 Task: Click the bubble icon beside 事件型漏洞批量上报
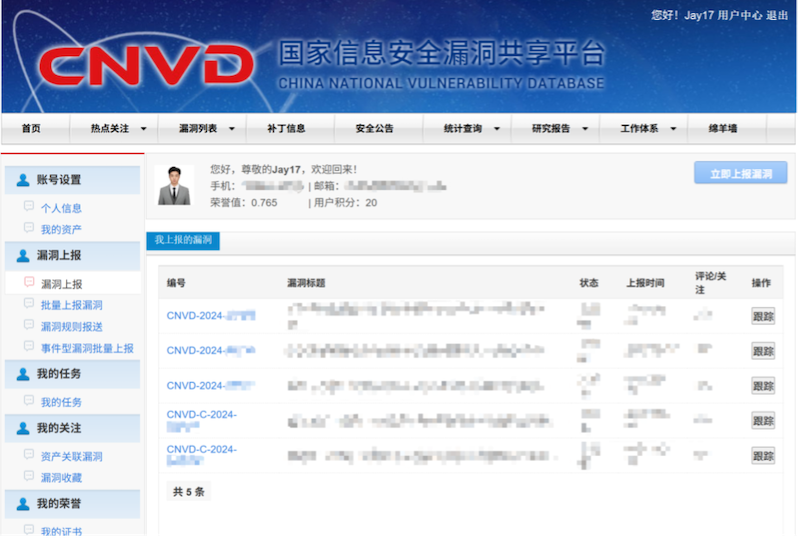(x=29, y=347)
